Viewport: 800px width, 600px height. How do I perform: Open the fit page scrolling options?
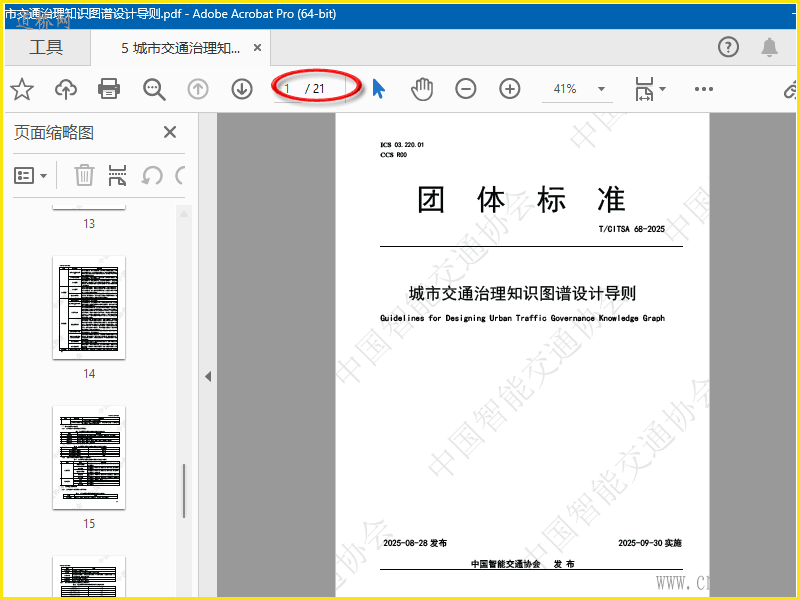pos(651,89)
